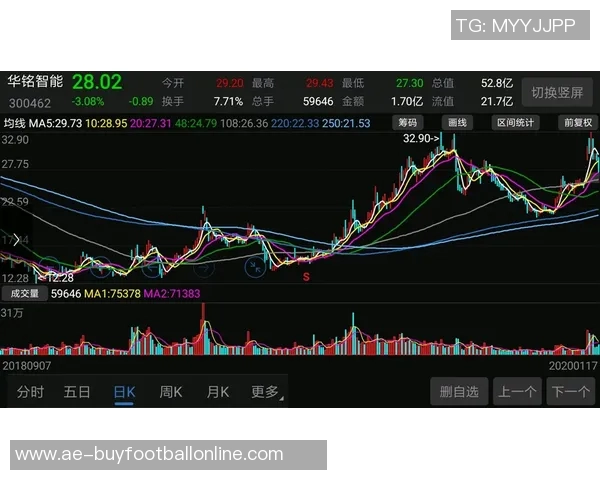This screenshot has width=600, height=480.
Task: Click the red S sell marker on chart
Action: click(x=307, y=275)
